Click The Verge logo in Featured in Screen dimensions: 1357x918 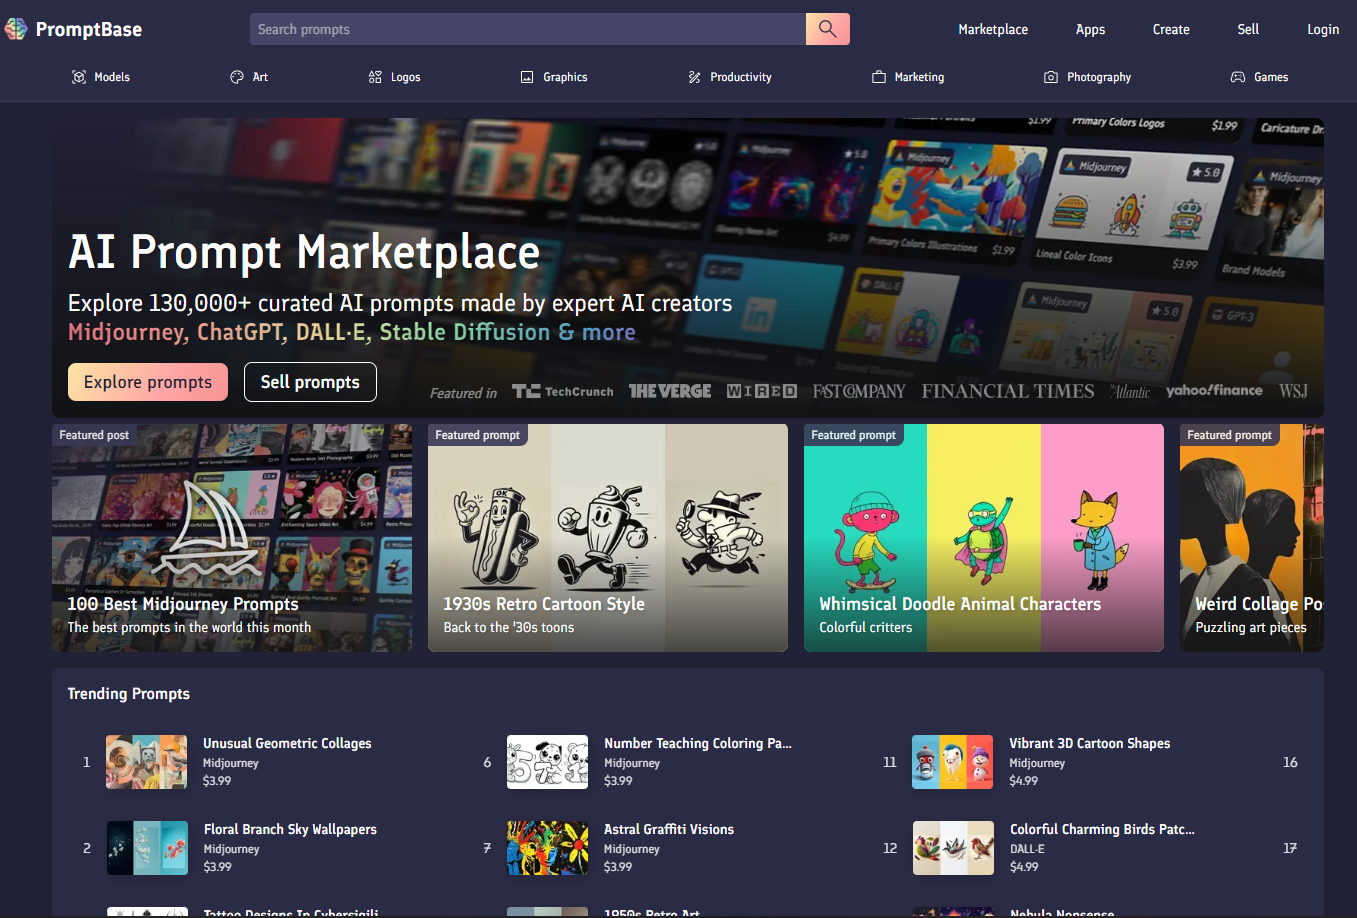point(670,391)
